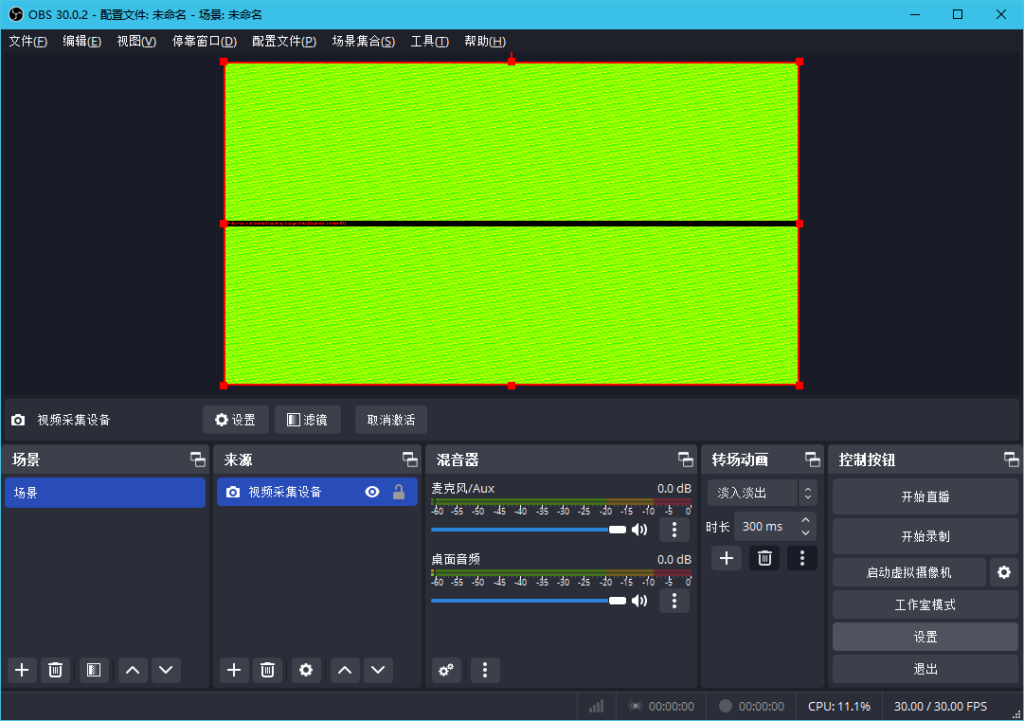Open 桌面音频 three-dot options menu
Image resolution: width=1024 pixels, height=721 pixels.
pos(674,600)
